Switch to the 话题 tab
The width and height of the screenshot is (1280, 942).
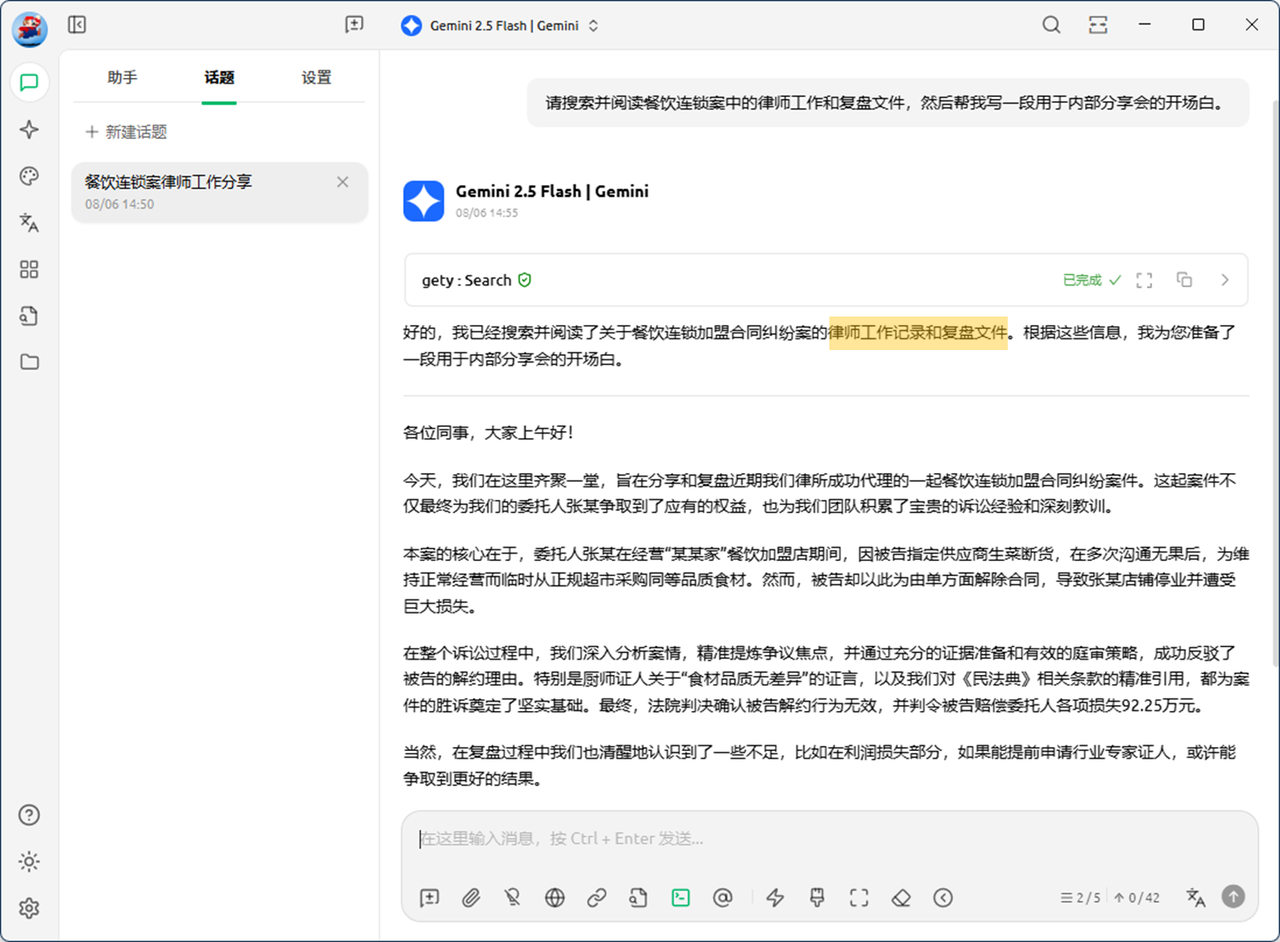point(219,77)
